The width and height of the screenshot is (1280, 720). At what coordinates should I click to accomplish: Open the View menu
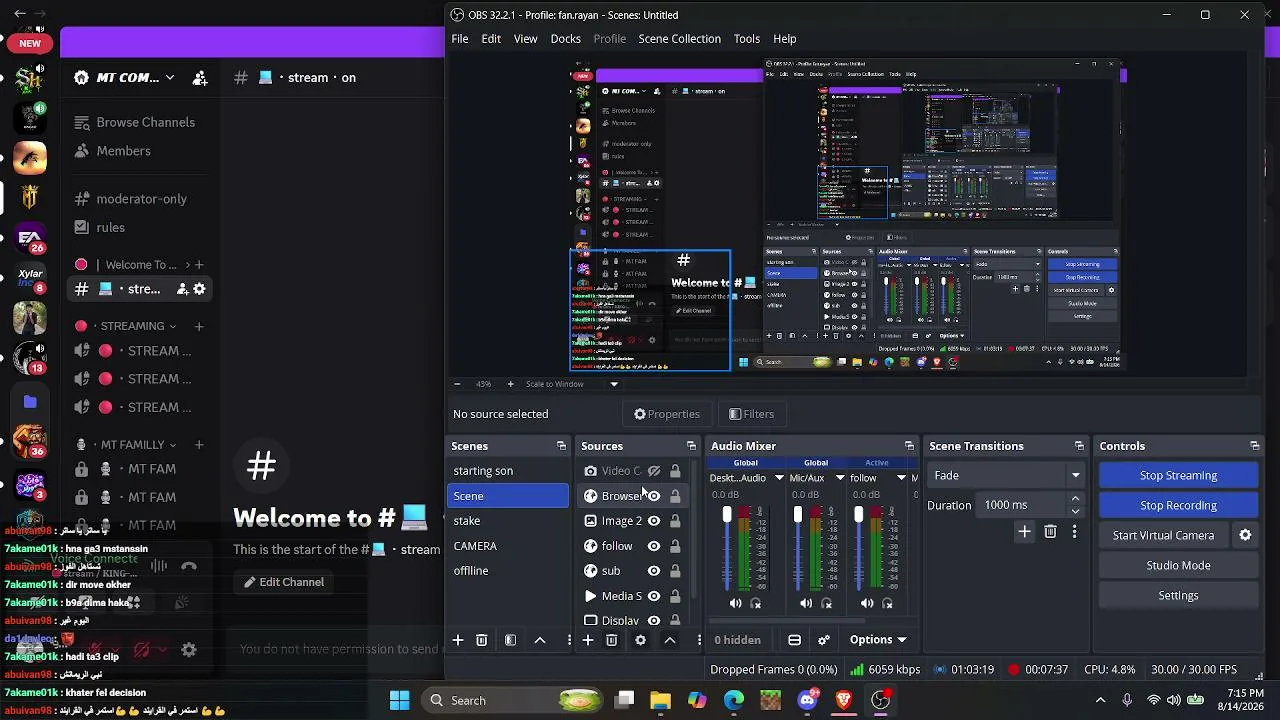(x=526, y=39)
